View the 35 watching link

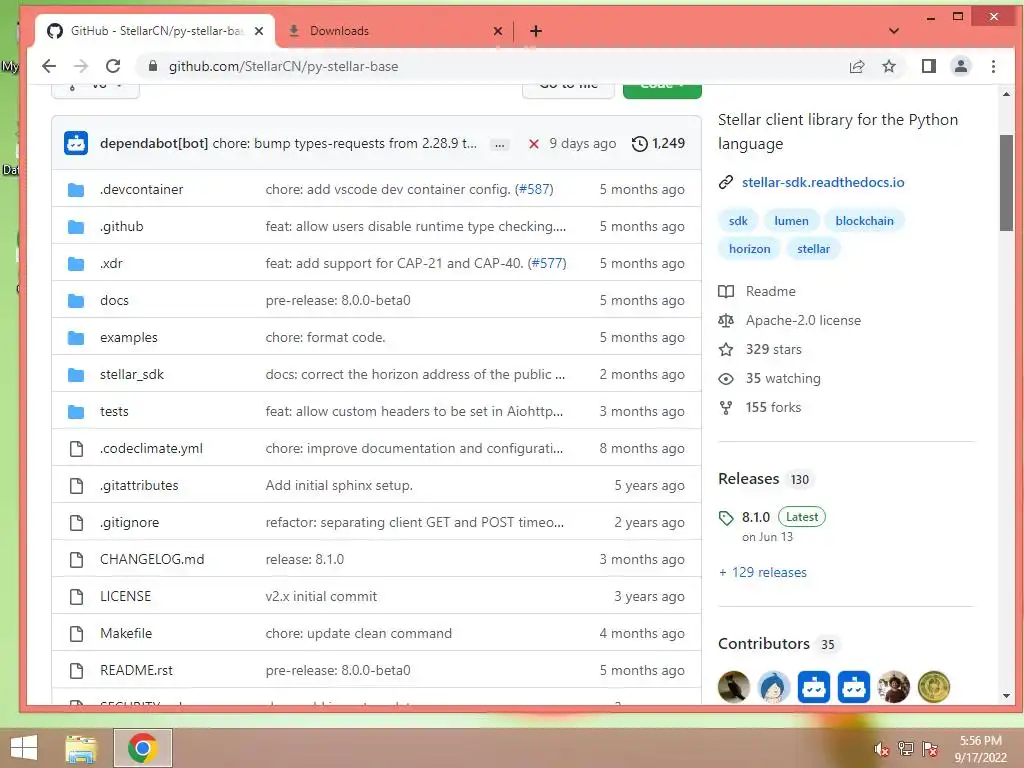tap(770, 378)
